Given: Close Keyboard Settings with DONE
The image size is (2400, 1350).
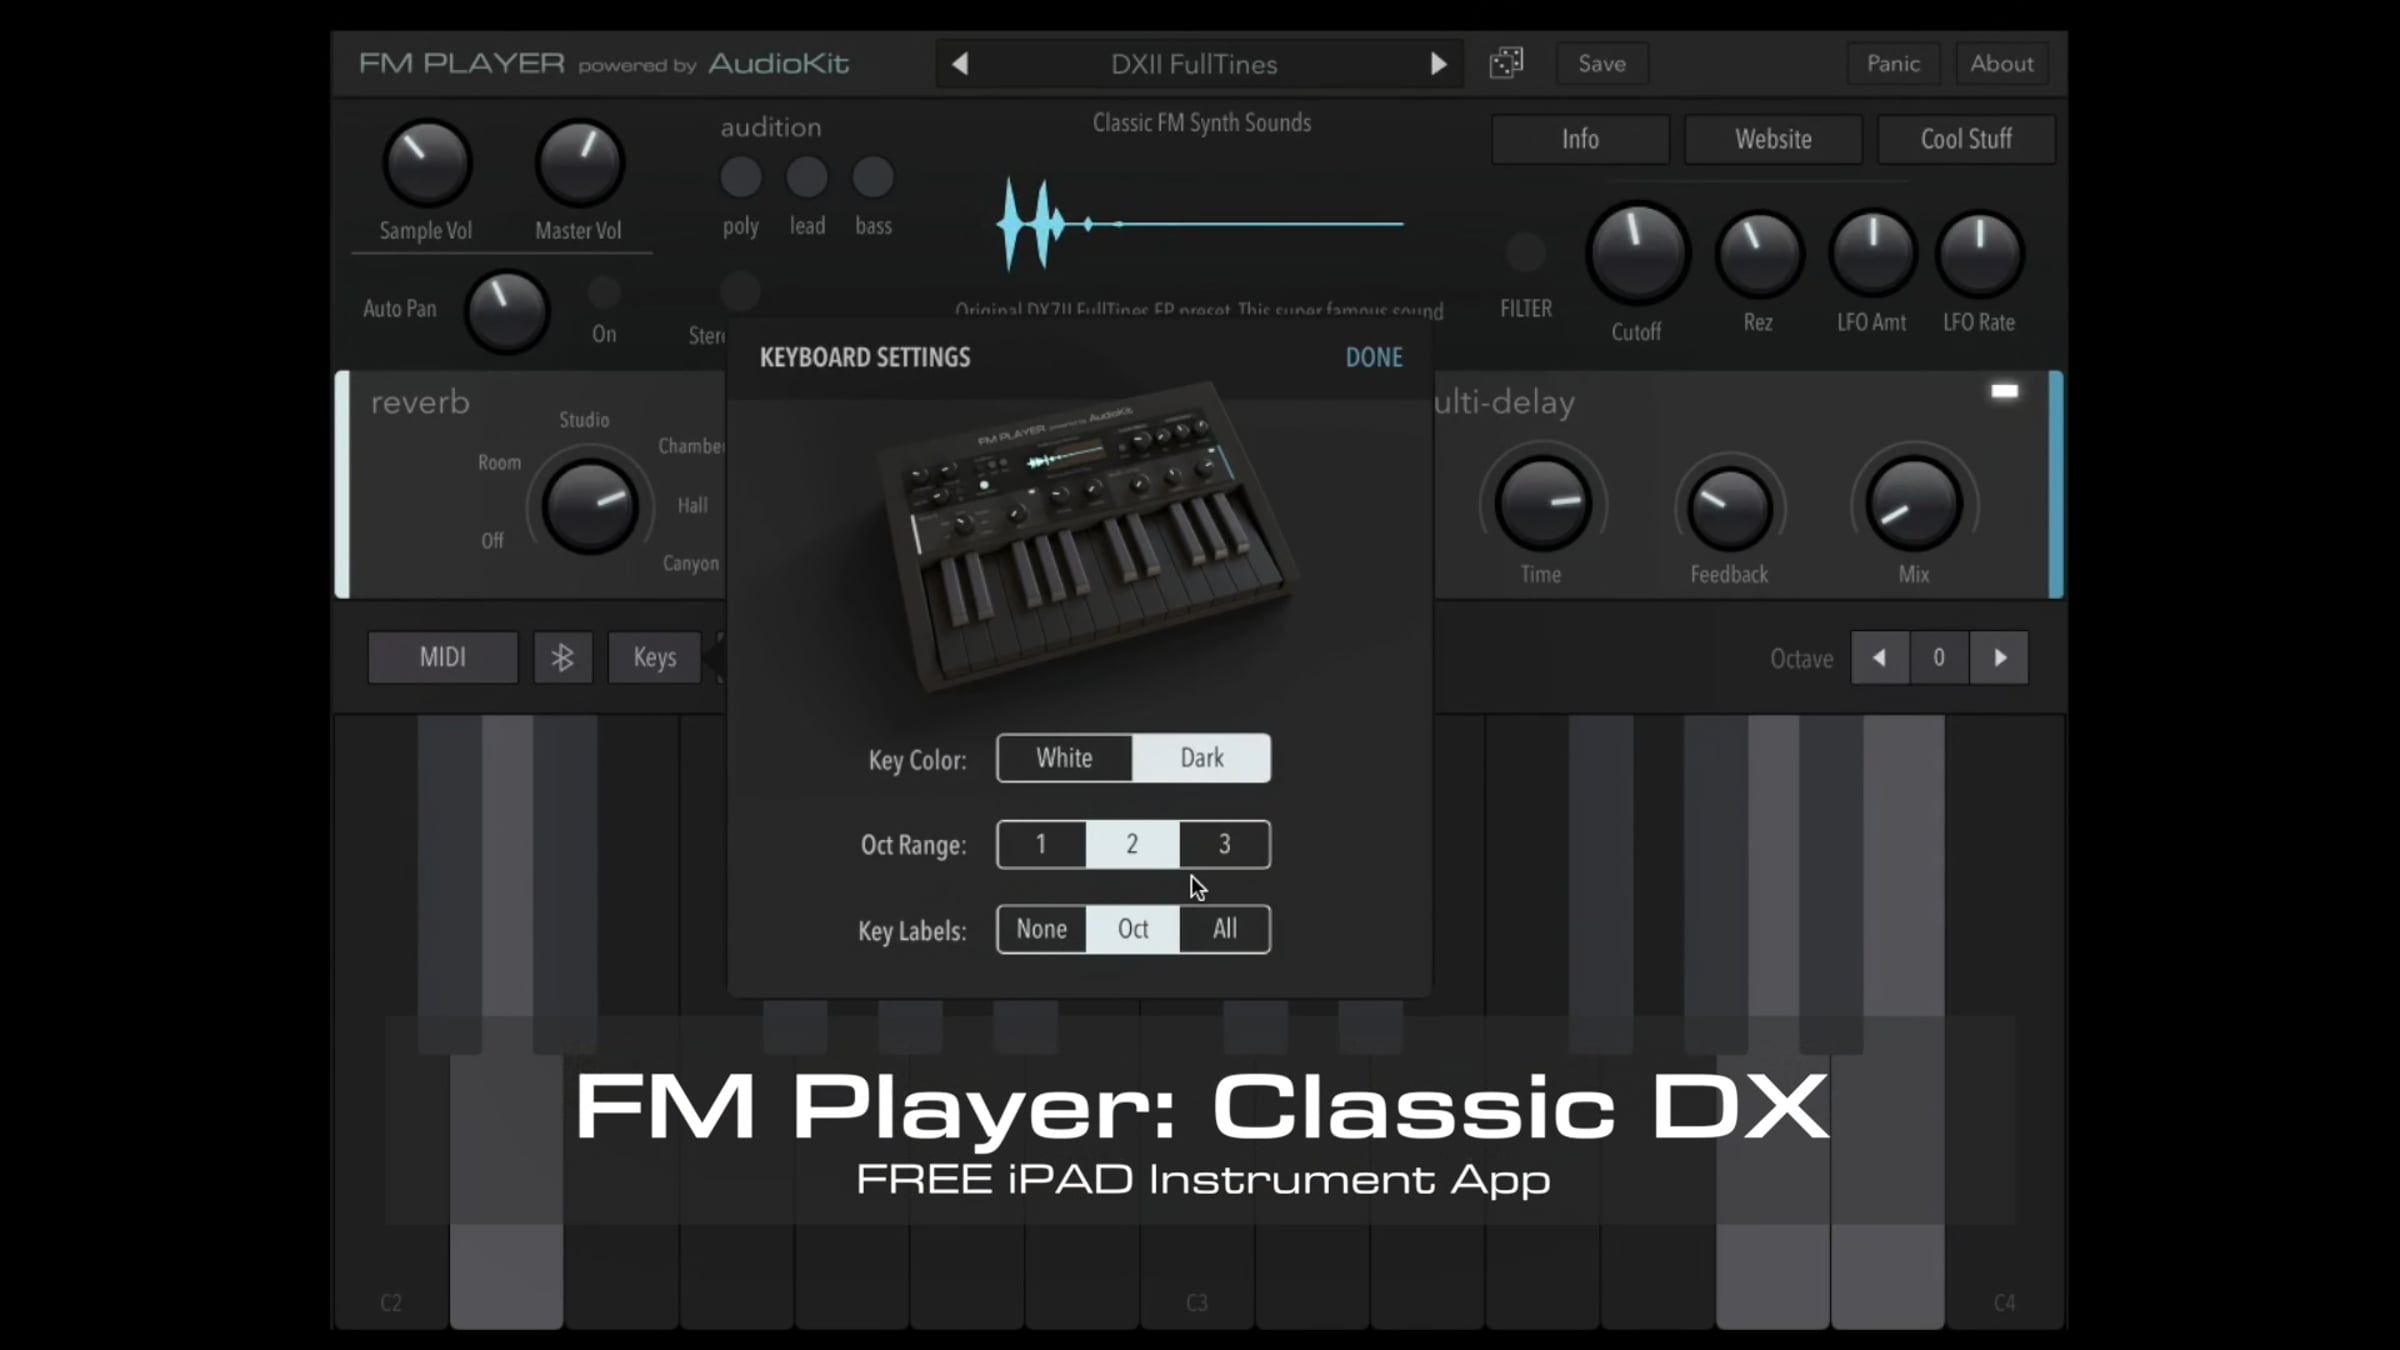Looking at the screenshot, I should click(1374, 357).
